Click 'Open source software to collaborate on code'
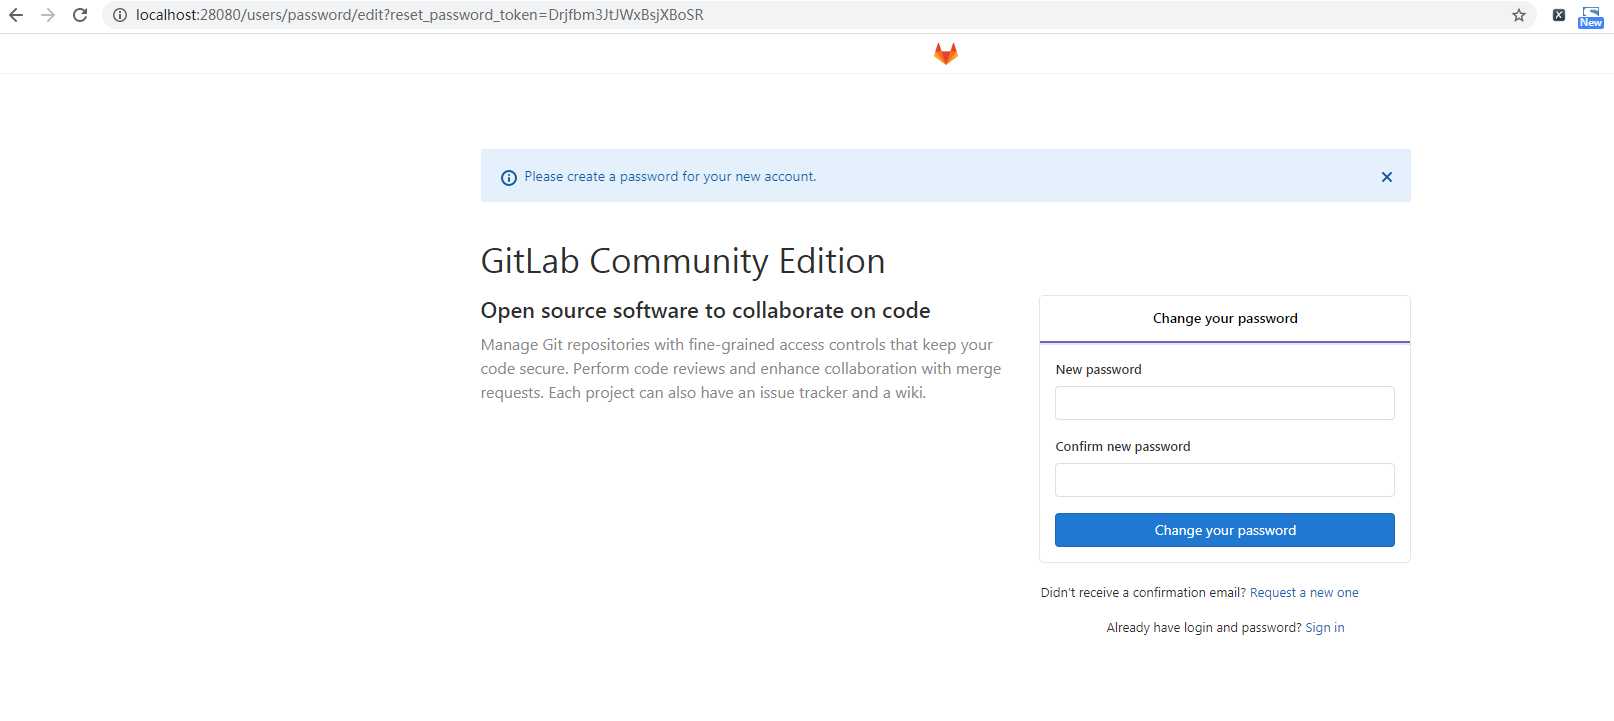This screenshot has width=1614, height=721. click(706, 311)
